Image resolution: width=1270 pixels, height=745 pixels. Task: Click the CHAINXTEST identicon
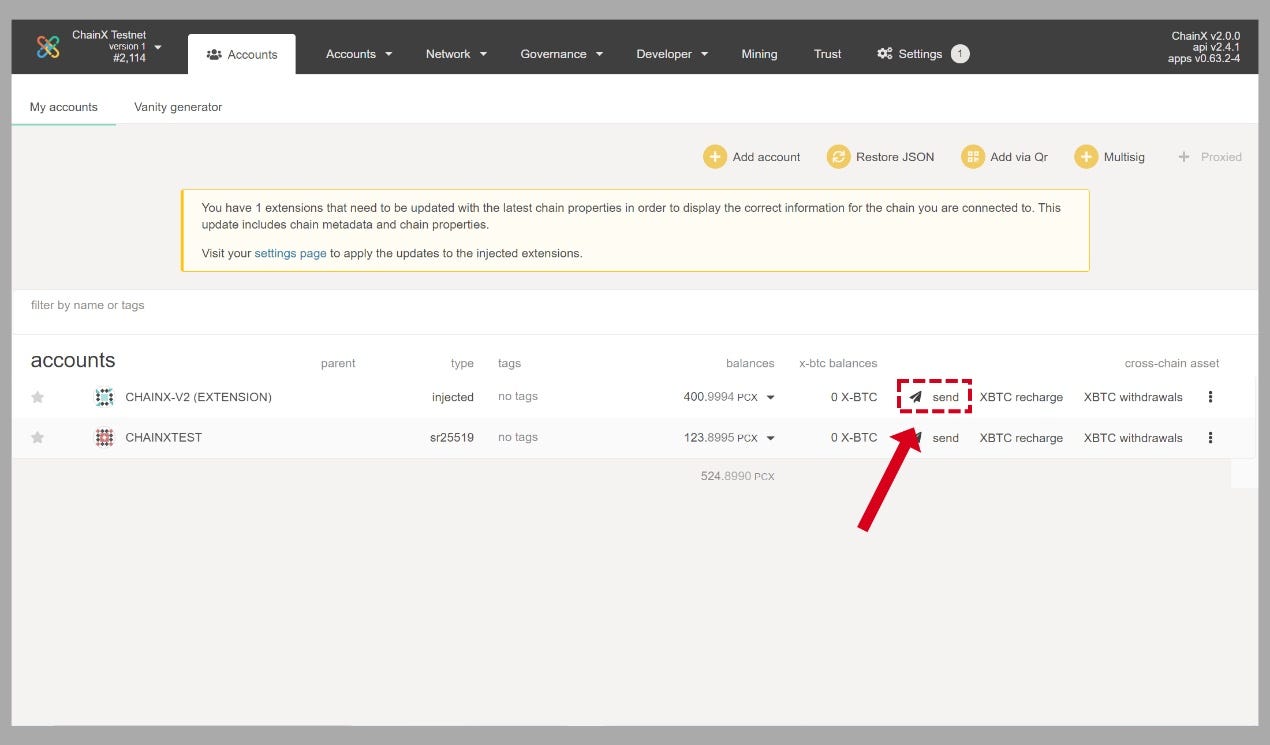coord(104,437)
